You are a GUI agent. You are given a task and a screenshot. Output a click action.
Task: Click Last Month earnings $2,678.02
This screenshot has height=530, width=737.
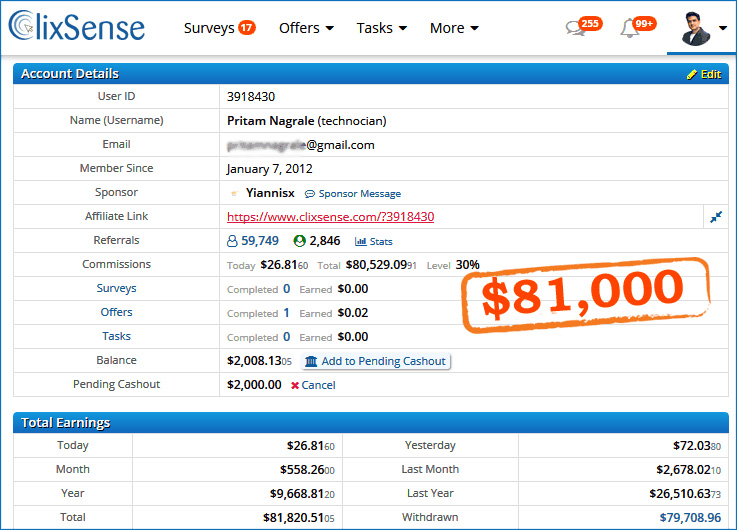(689, 469)
